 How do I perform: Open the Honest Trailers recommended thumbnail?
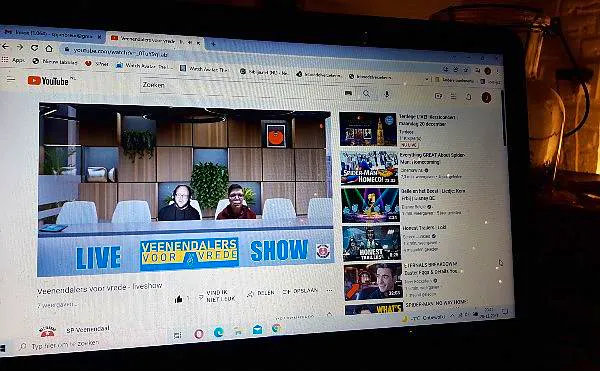[372, 243]
